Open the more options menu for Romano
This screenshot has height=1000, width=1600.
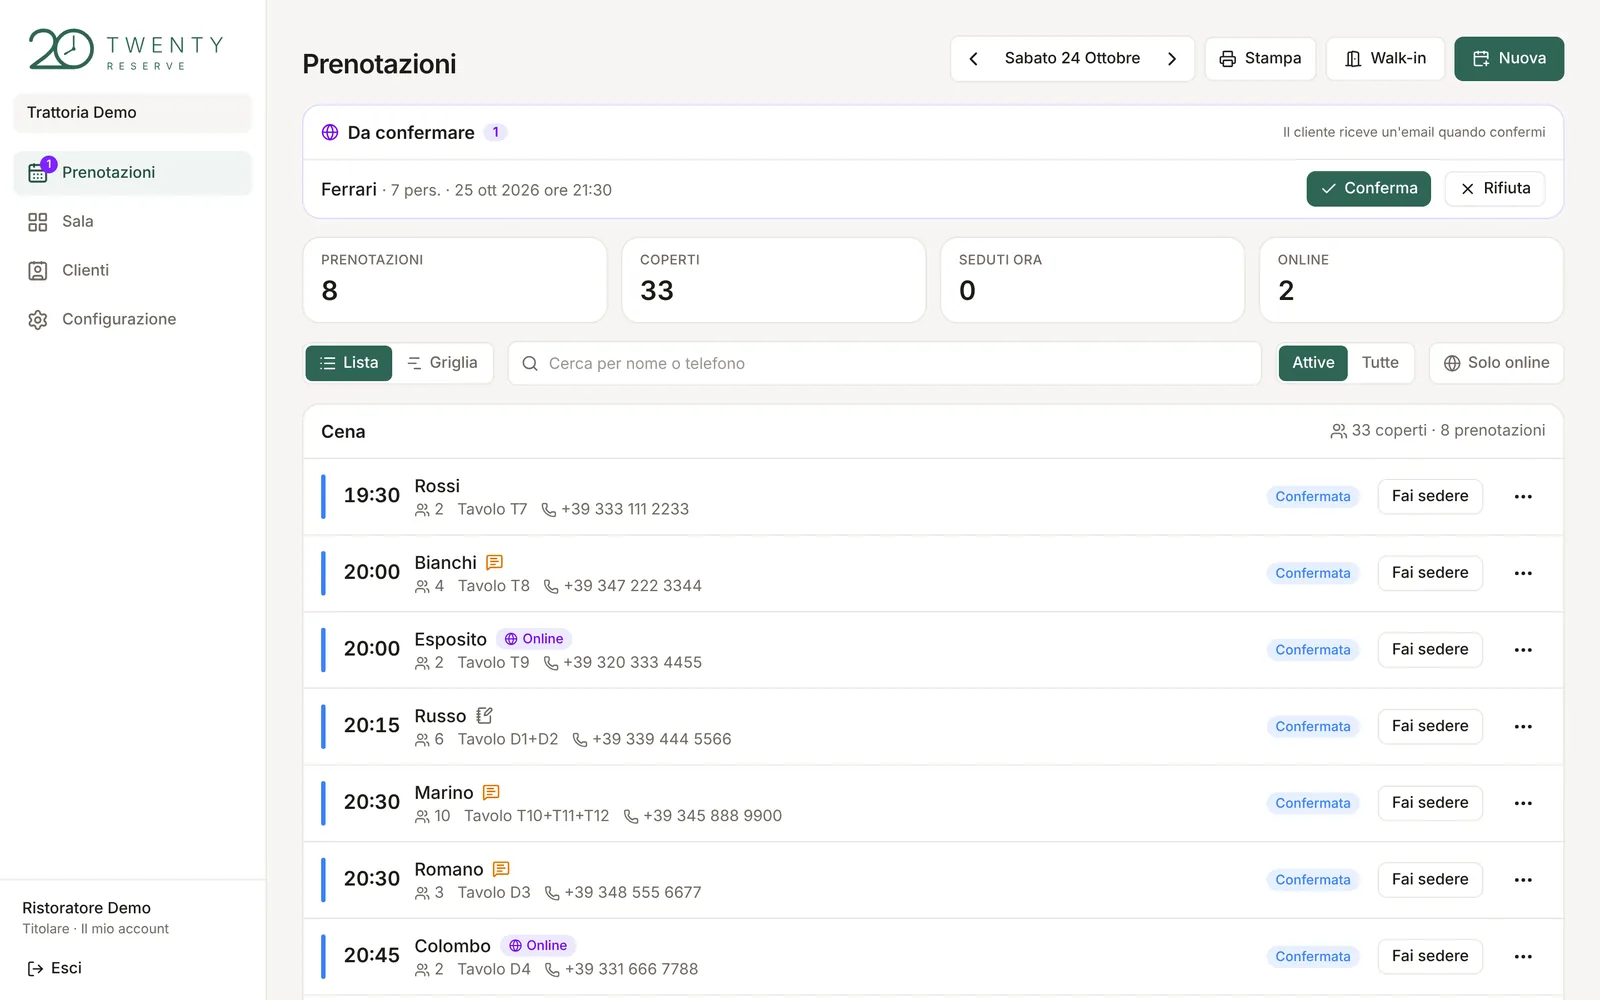(x=1523, y=880)
